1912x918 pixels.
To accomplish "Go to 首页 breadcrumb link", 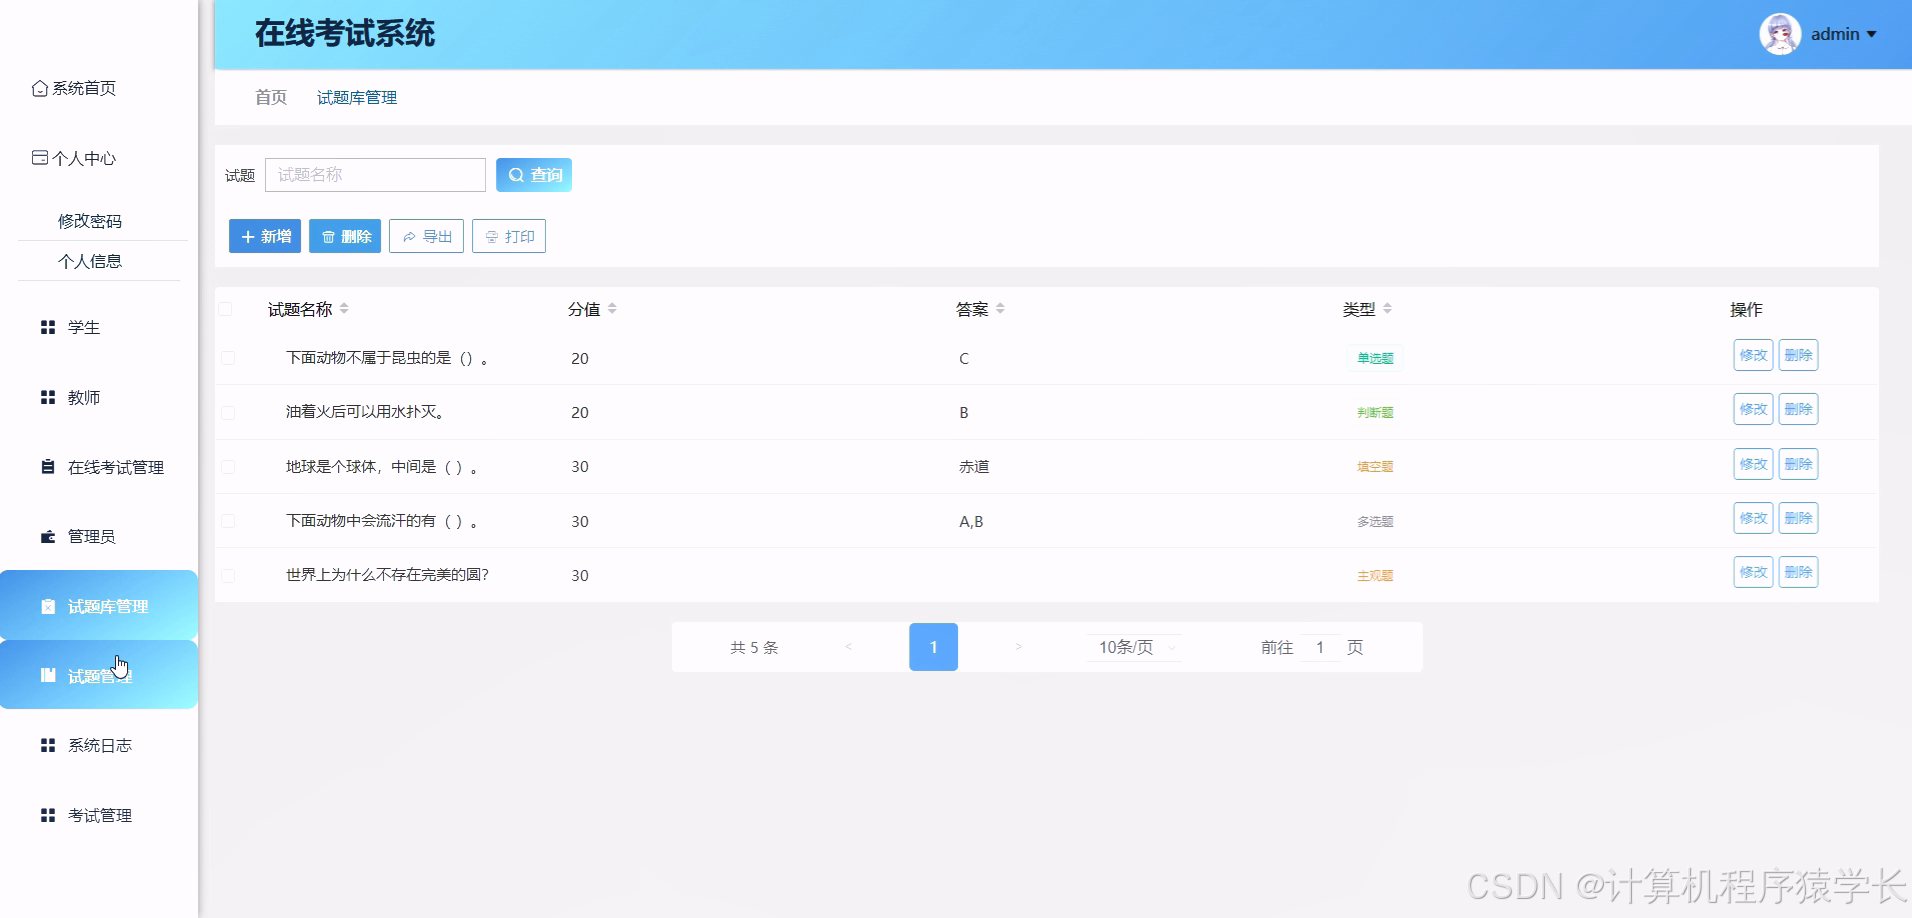I will click(x=270, y=97).
